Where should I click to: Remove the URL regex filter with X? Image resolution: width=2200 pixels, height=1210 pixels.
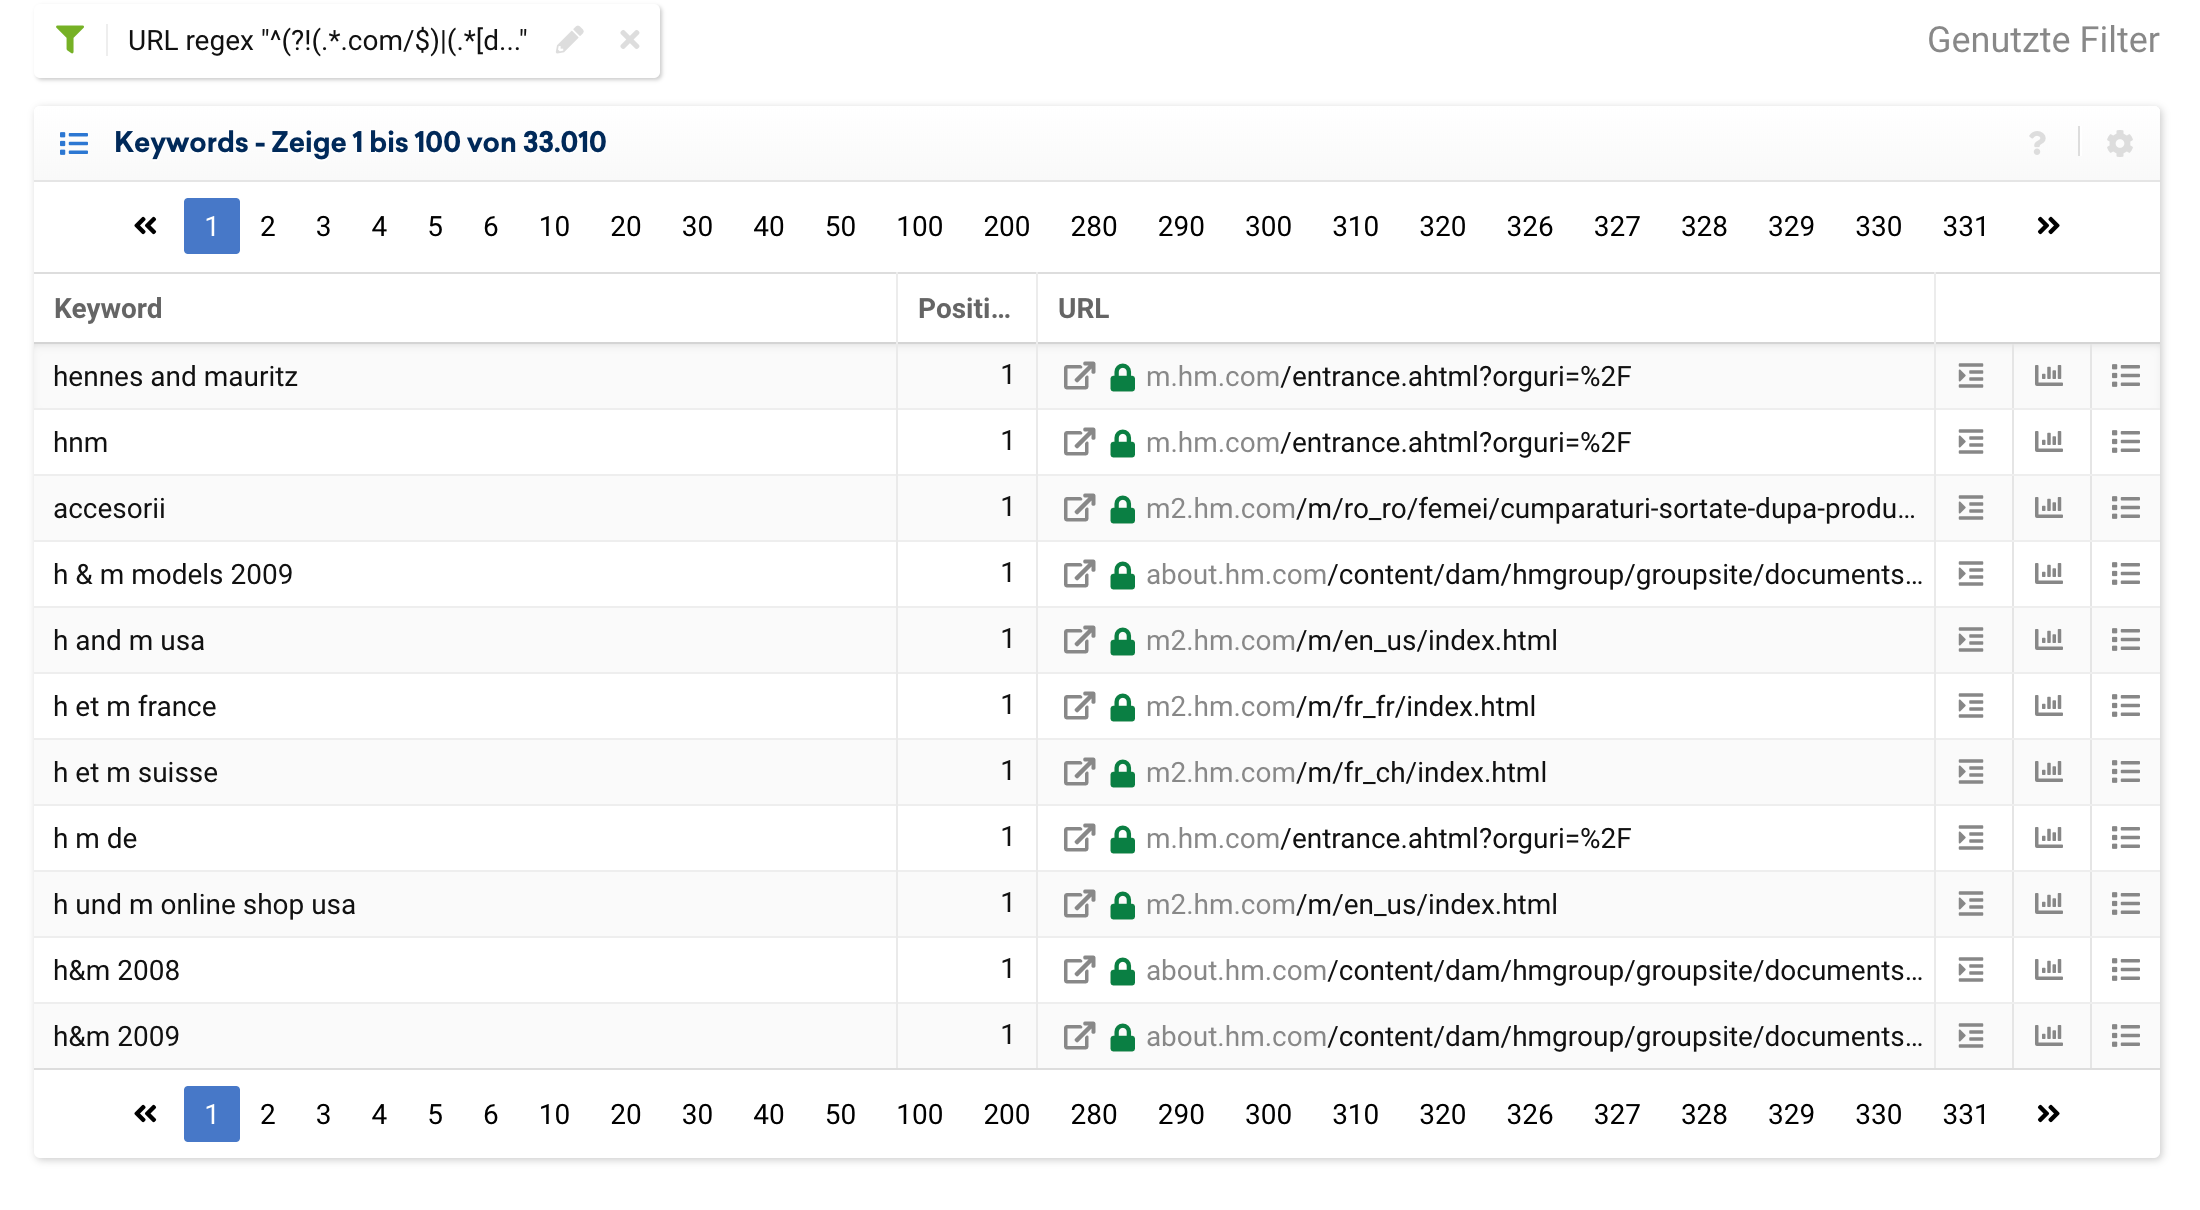[x=629, y=40]
